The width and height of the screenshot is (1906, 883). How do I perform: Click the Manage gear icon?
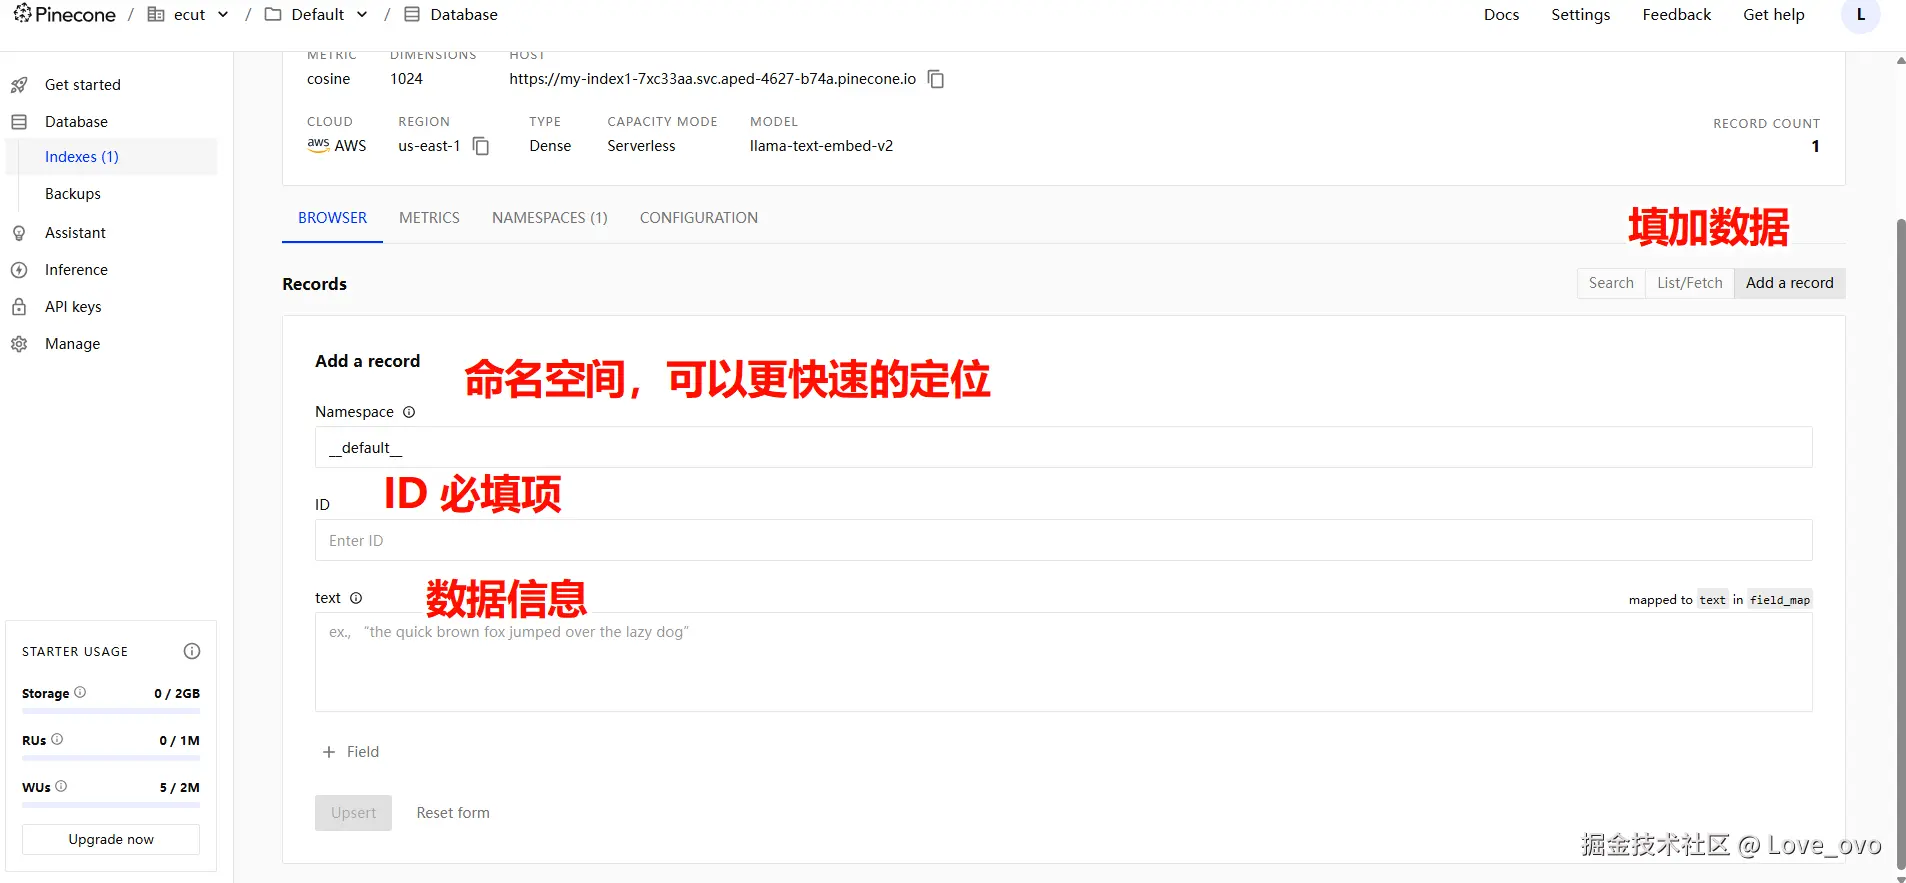pyautogui.click(x=19, y=344)
